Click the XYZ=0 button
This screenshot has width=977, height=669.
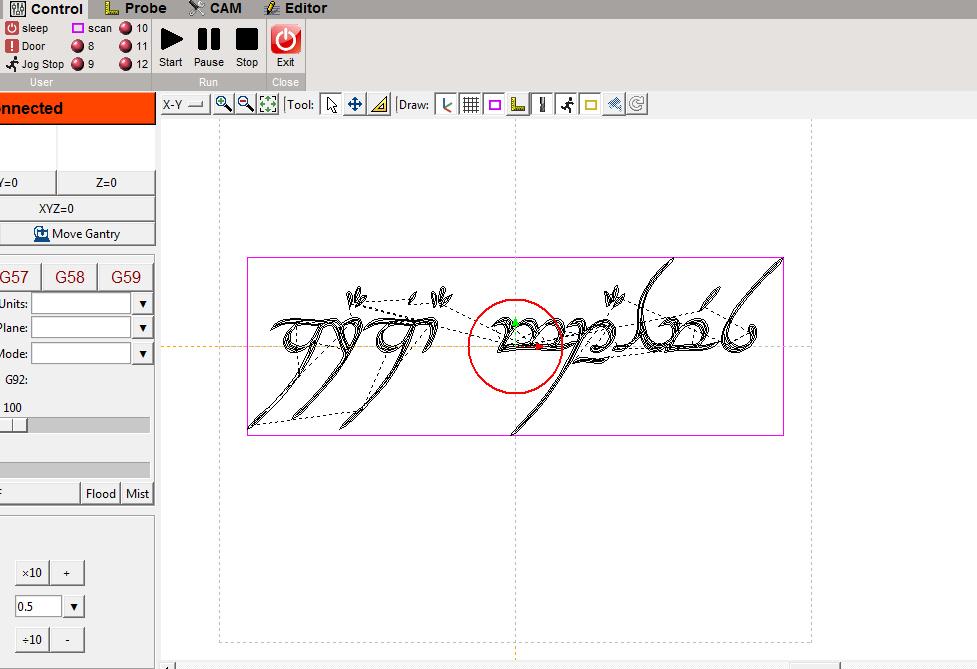[77, 208]
